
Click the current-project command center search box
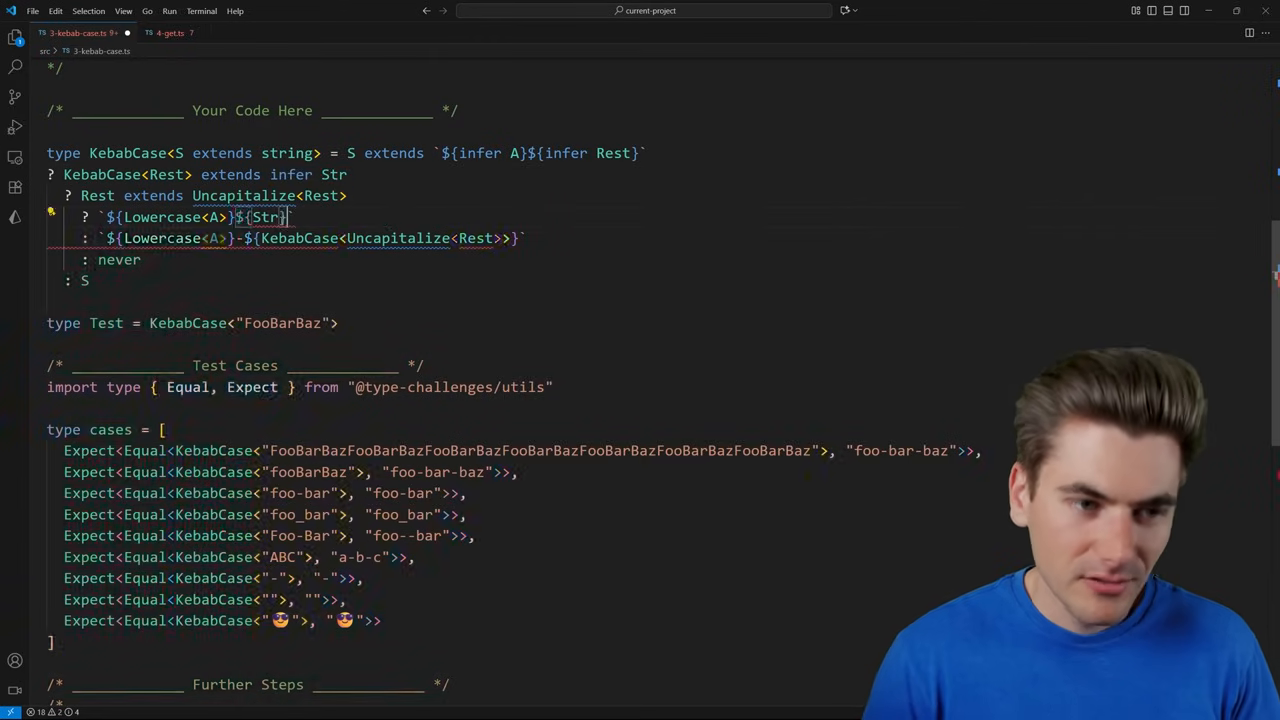coord(644,11)
